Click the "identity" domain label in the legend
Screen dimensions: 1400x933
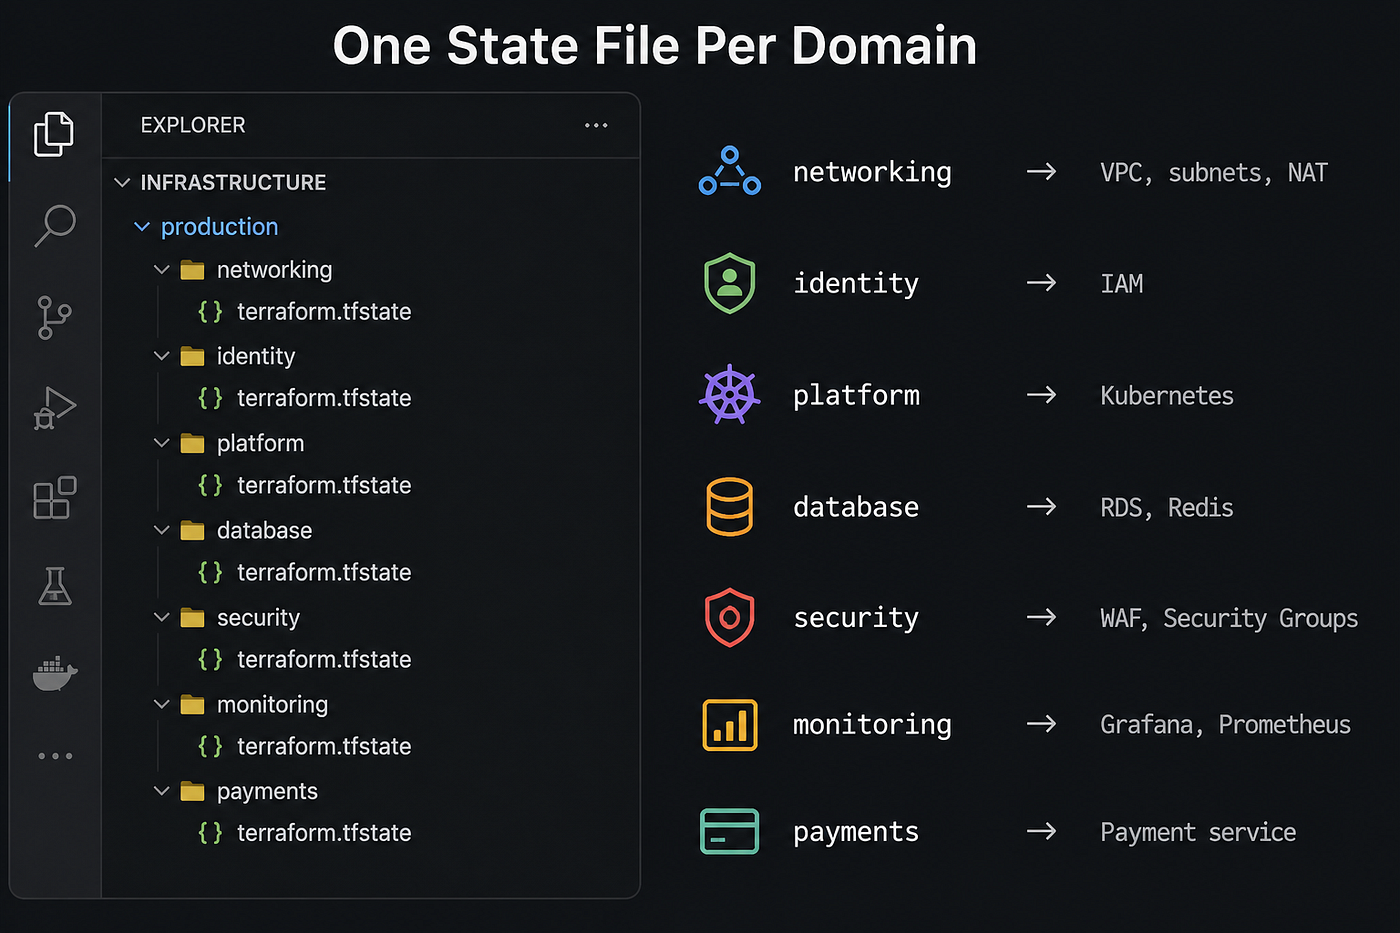click(856, 284)
